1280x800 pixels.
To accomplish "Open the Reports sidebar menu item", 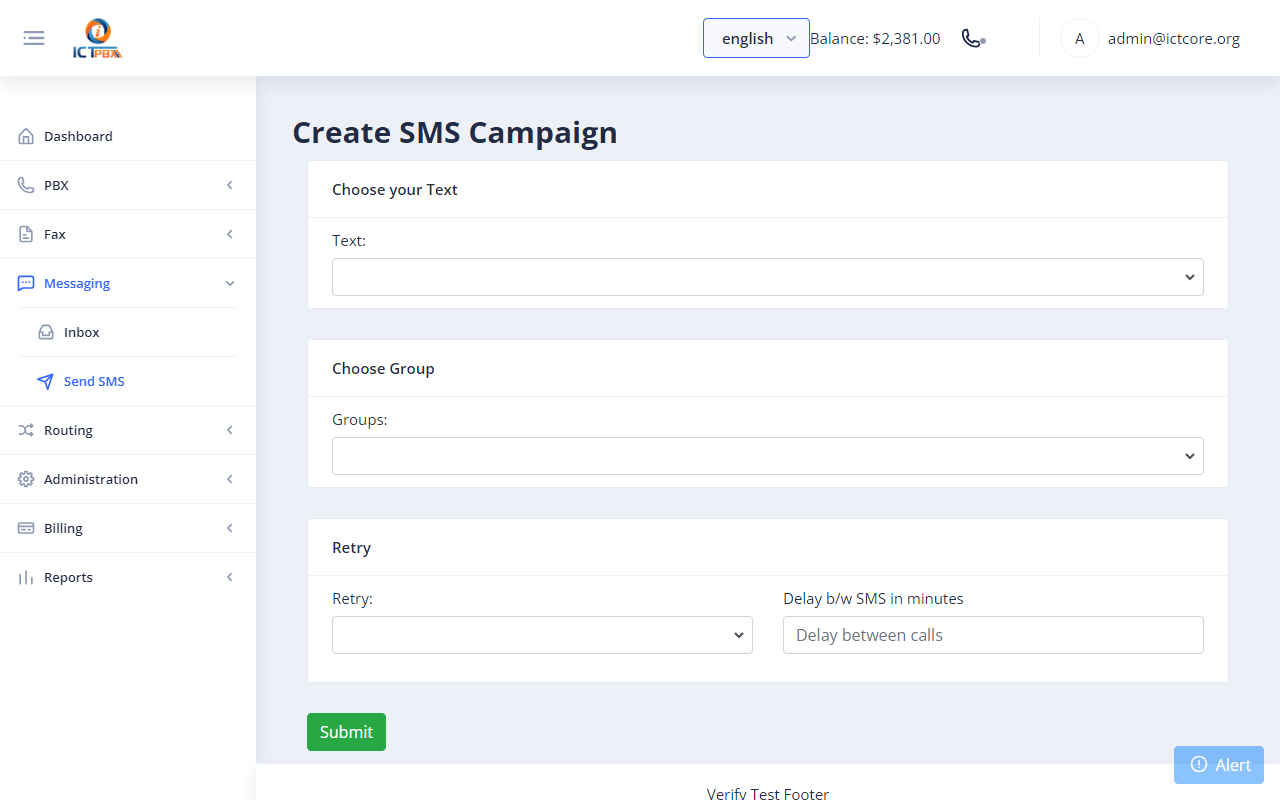I will pyautogui.click(x=128, y=577).
